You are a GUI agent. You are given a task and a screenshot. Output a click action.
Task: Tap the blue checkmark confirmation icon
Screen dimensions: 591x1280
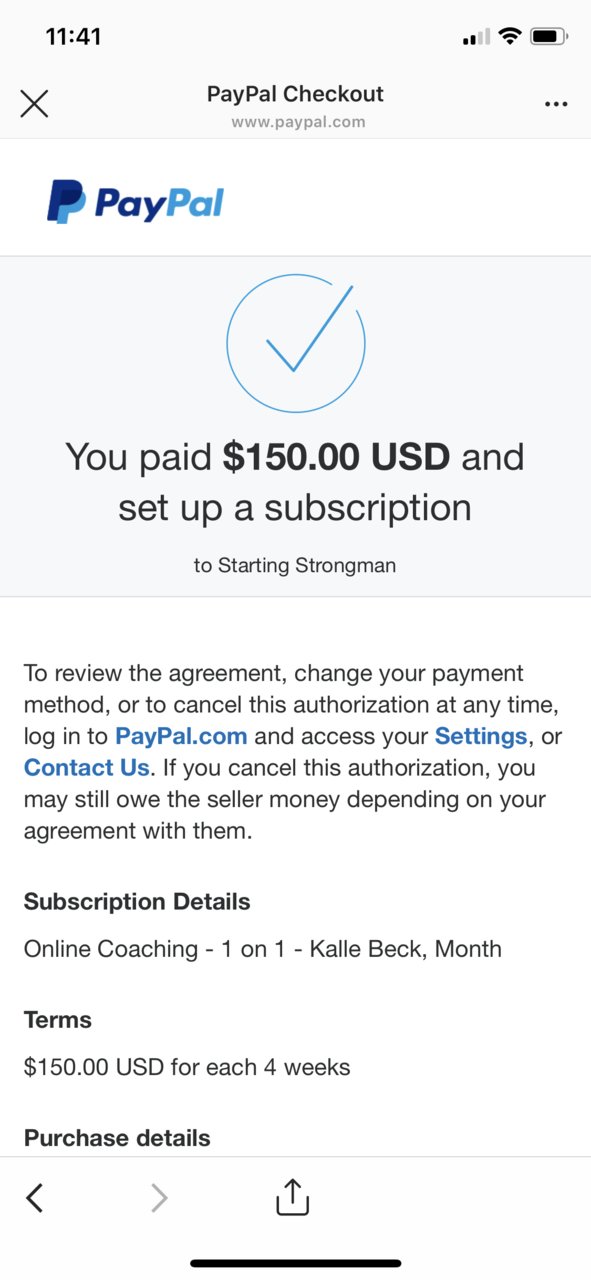(x=296, y=343)
